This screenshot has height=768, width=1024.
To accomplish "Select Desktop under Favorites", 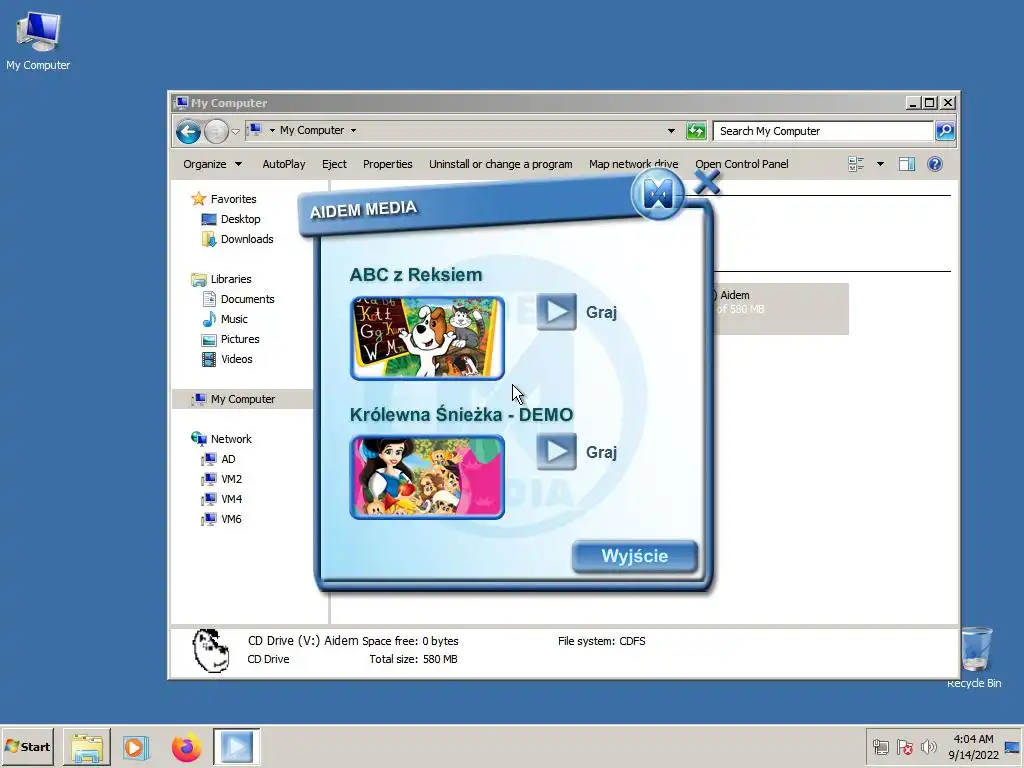I will click(231, 219).
